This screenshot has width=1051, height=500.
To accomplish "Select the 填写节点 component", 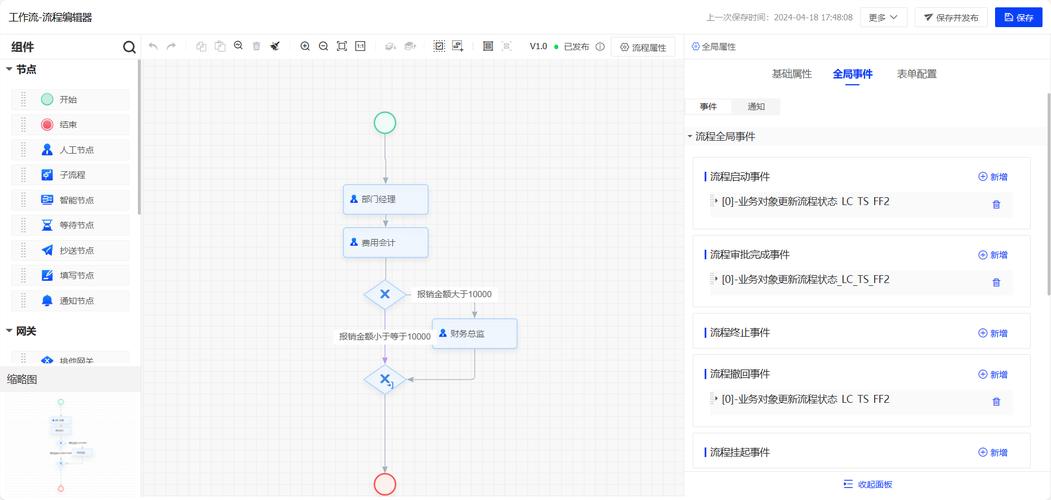I will coord(70,275).
